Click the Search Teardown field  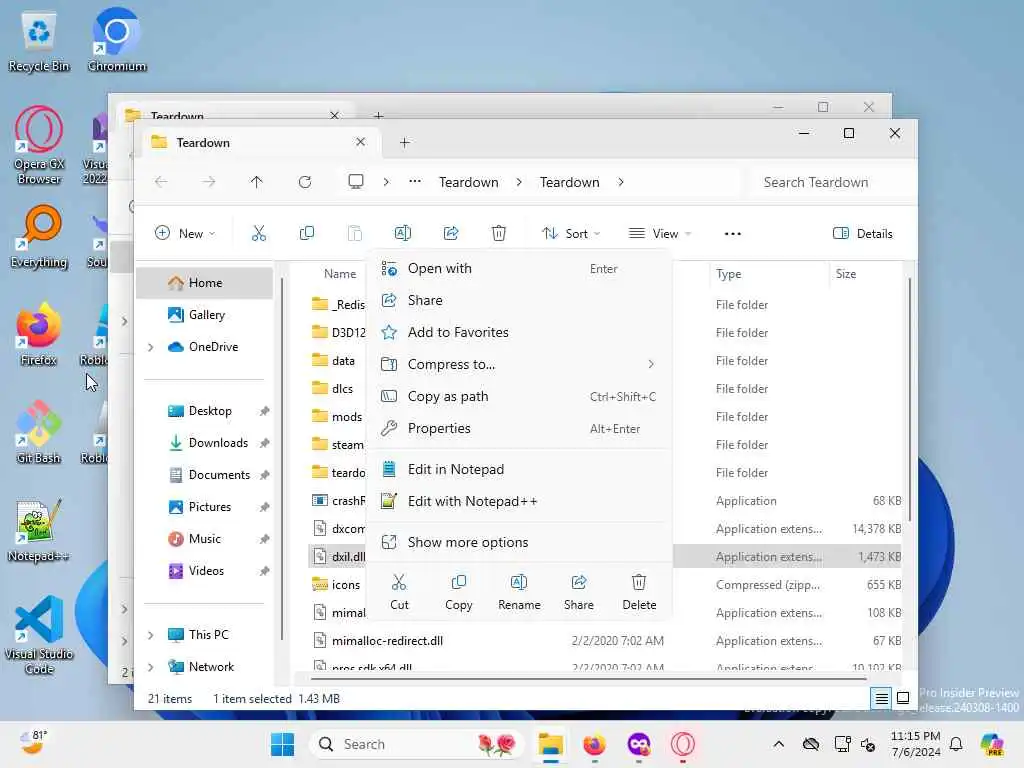point(829,182)
